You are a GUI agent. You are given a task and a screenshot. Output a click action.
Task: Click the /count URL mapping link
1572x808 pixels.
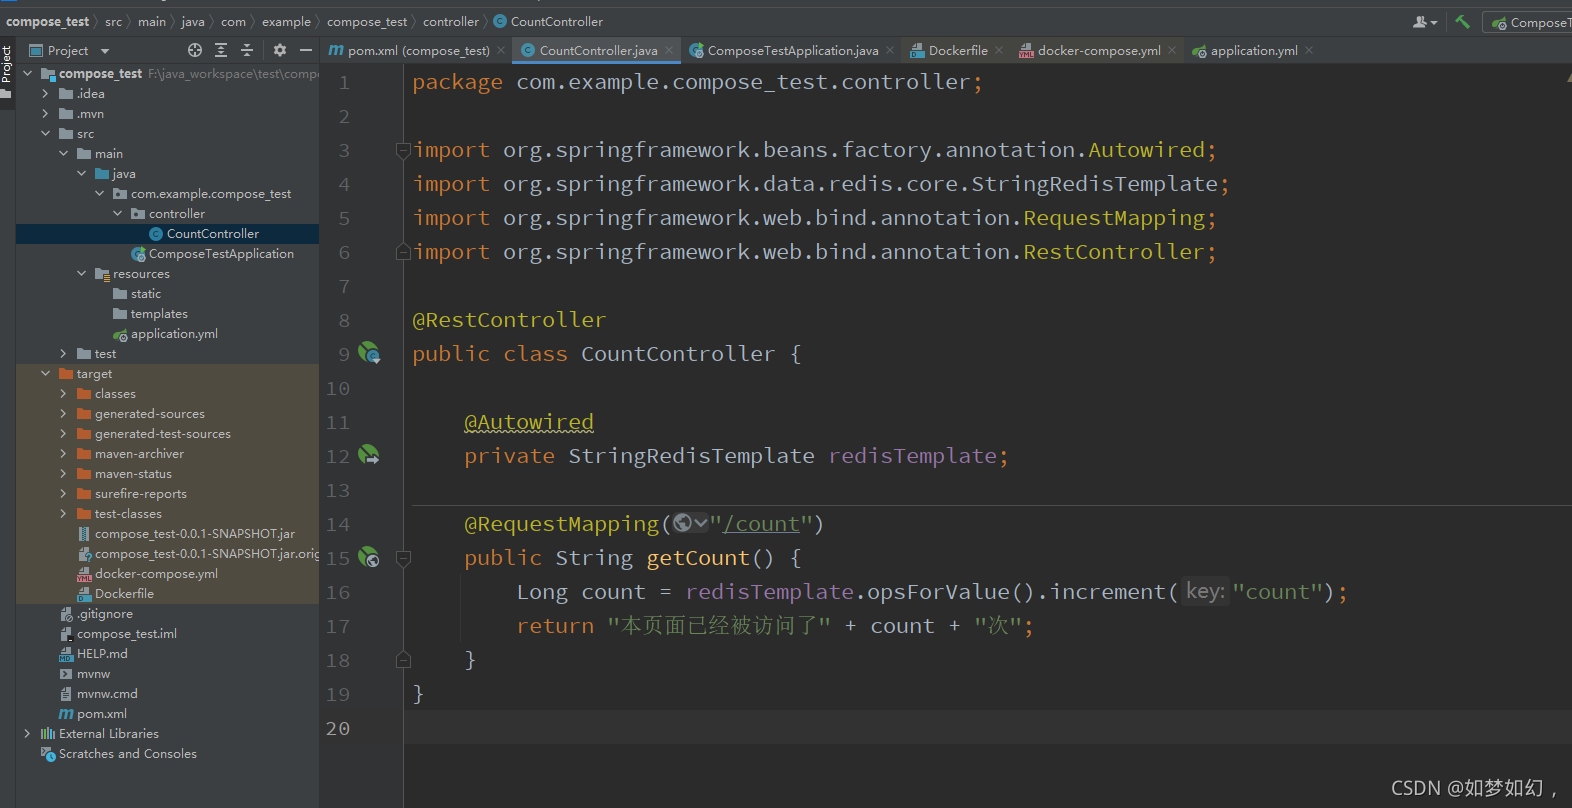click(761, 524)
